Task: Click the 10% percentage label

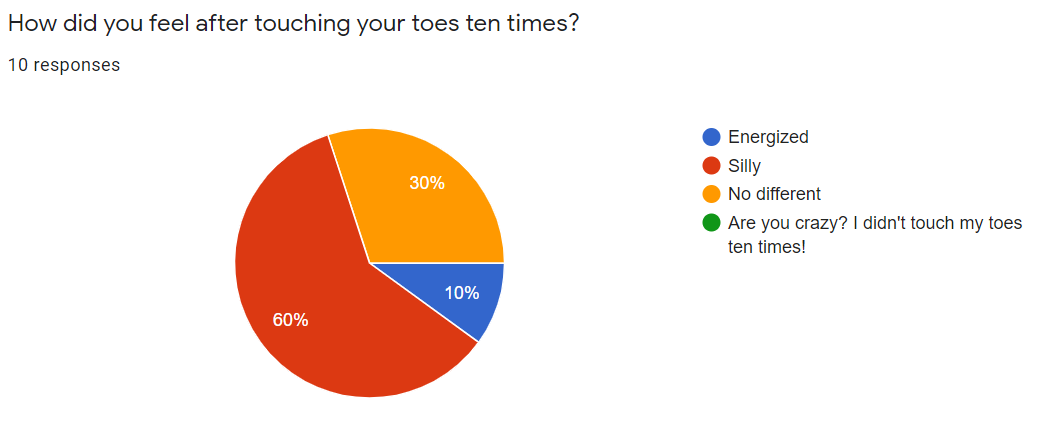Action: [462, 293]
